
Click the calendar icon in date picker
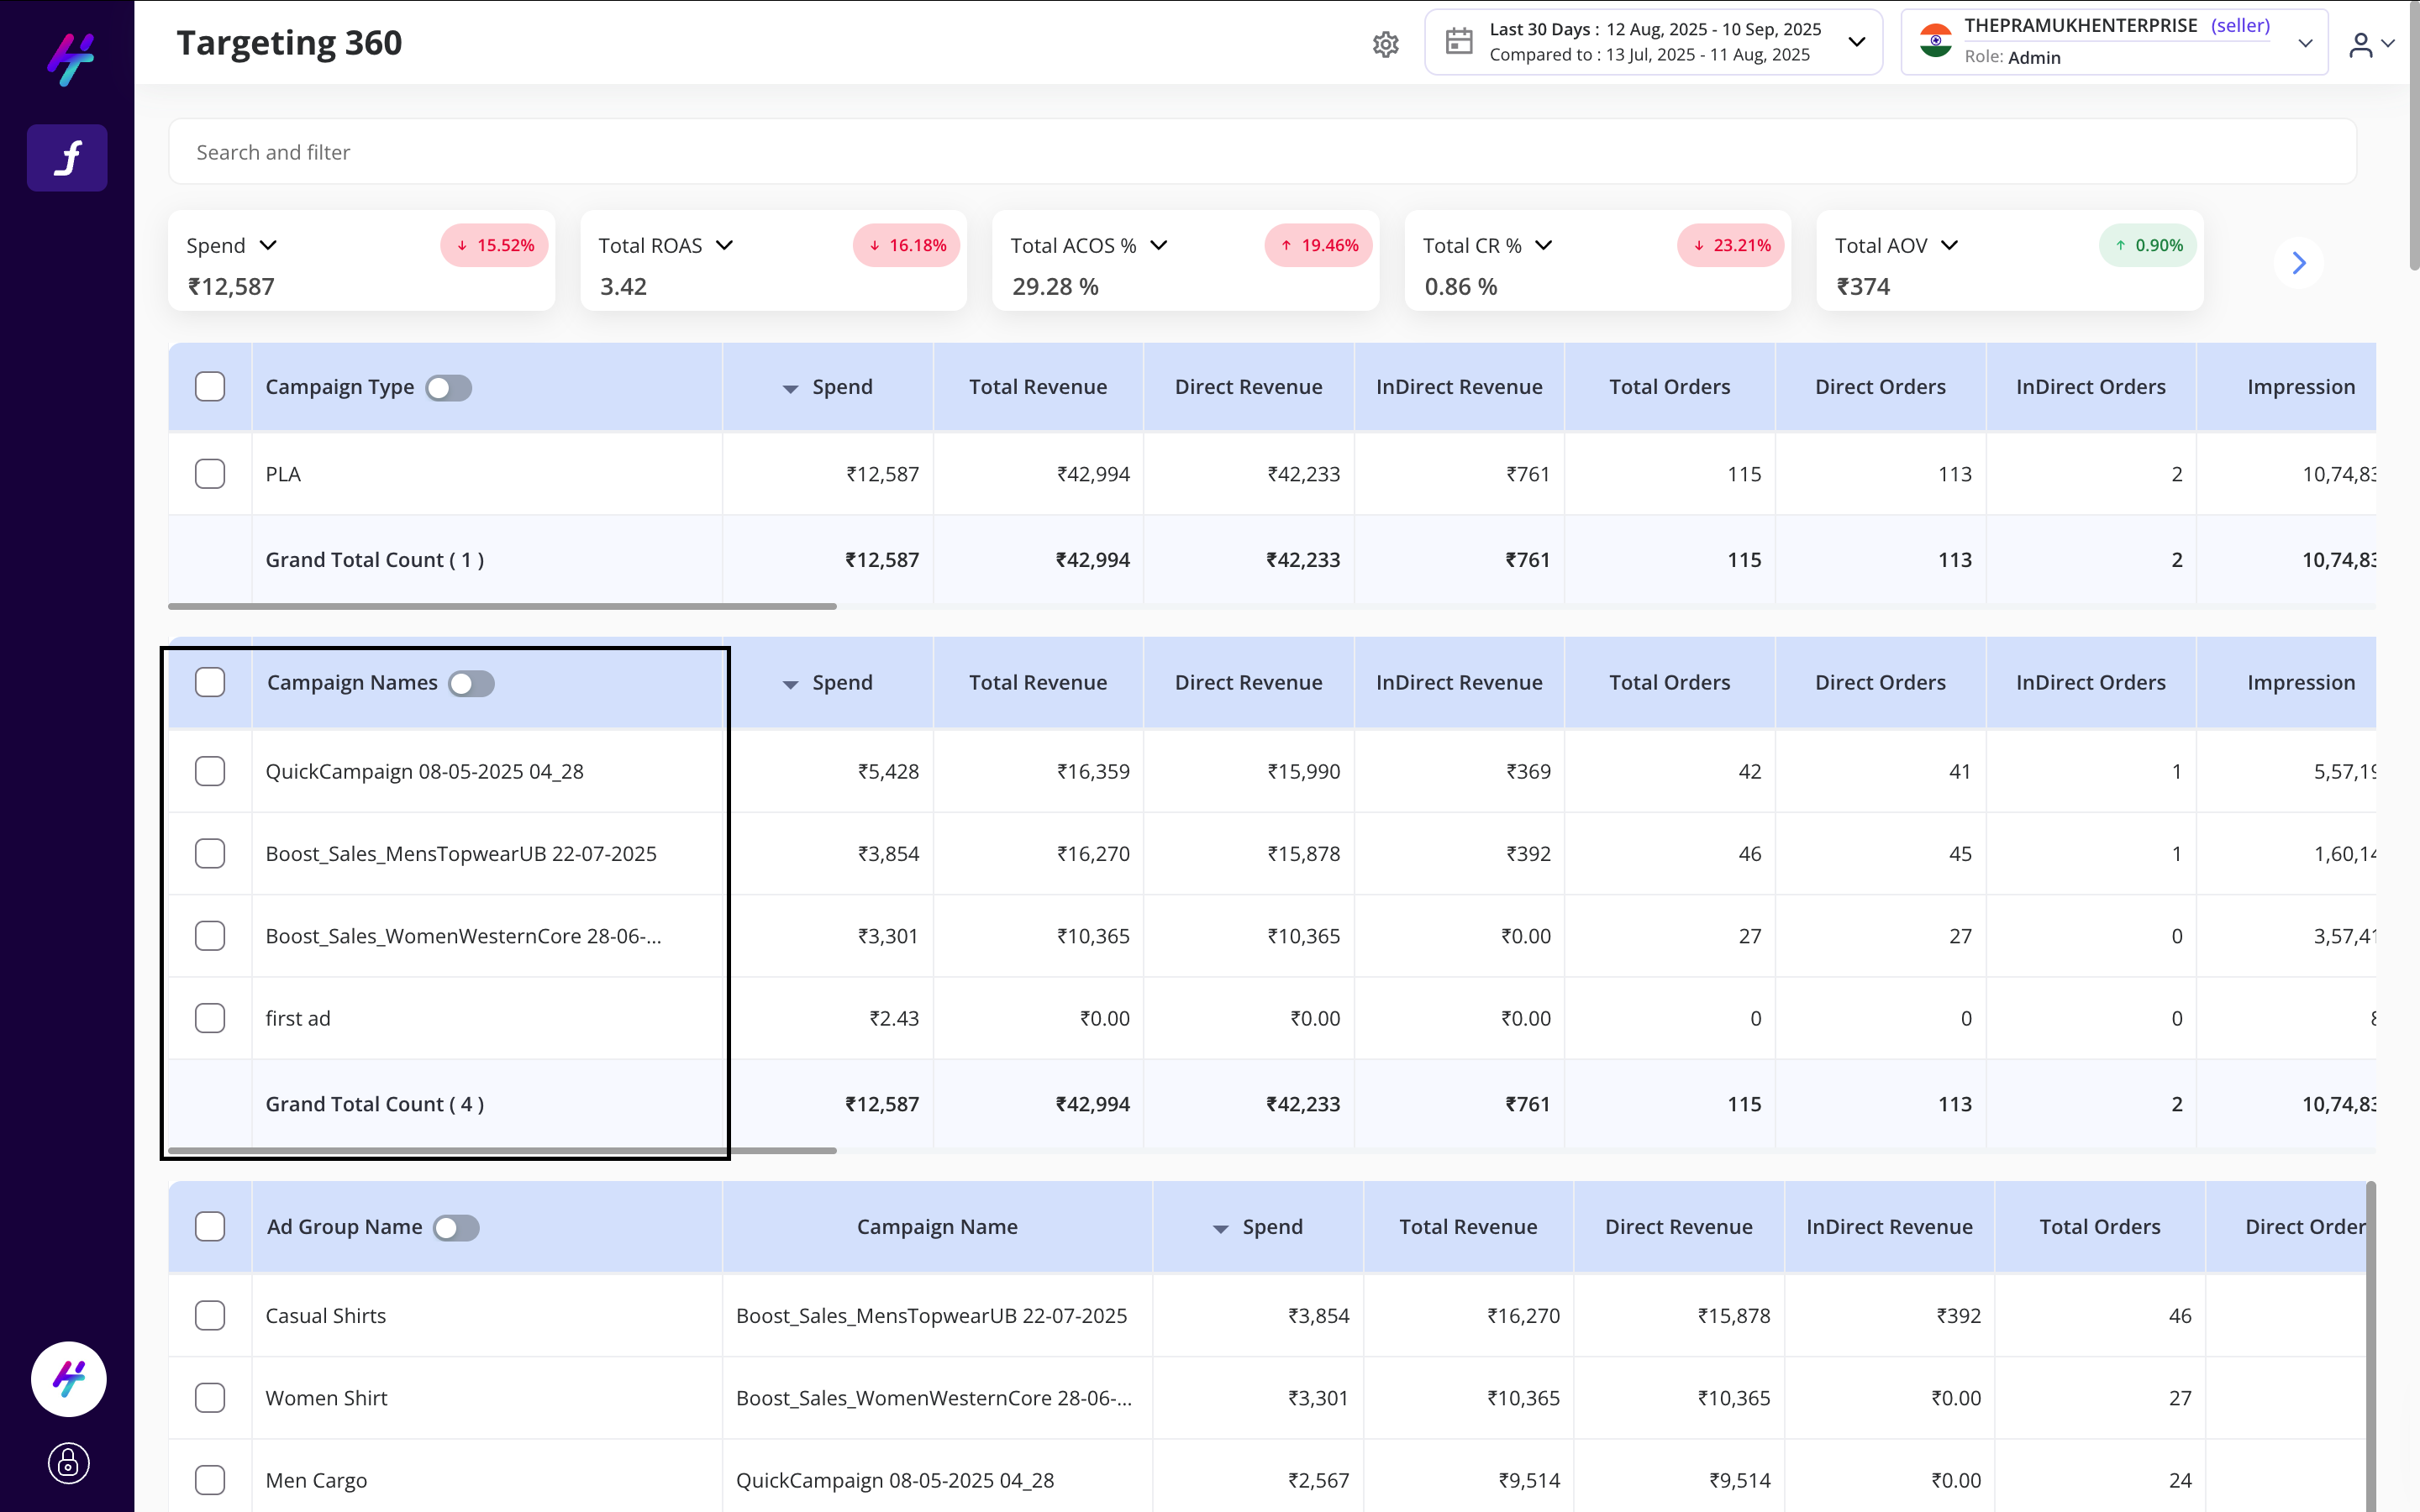(x=1459, y=42)
